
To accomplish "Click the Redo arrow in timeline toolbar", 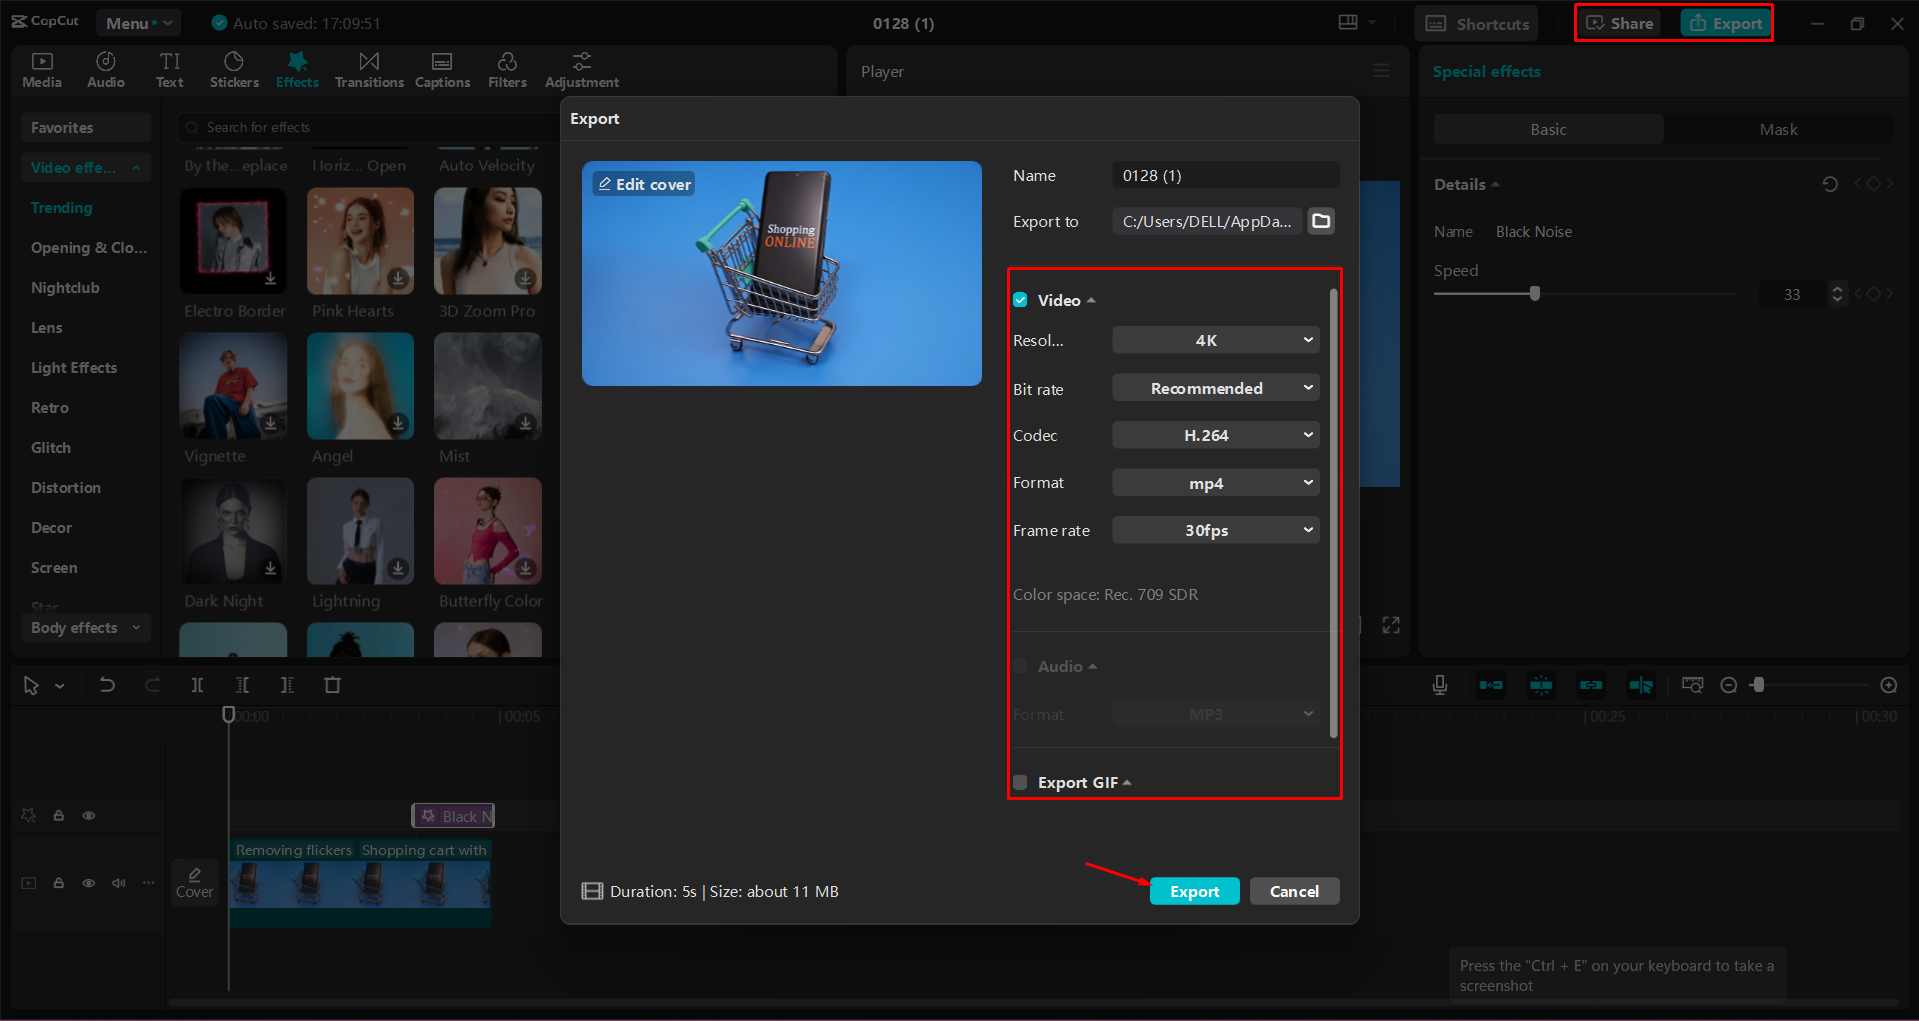I will (x=152, y=685).
